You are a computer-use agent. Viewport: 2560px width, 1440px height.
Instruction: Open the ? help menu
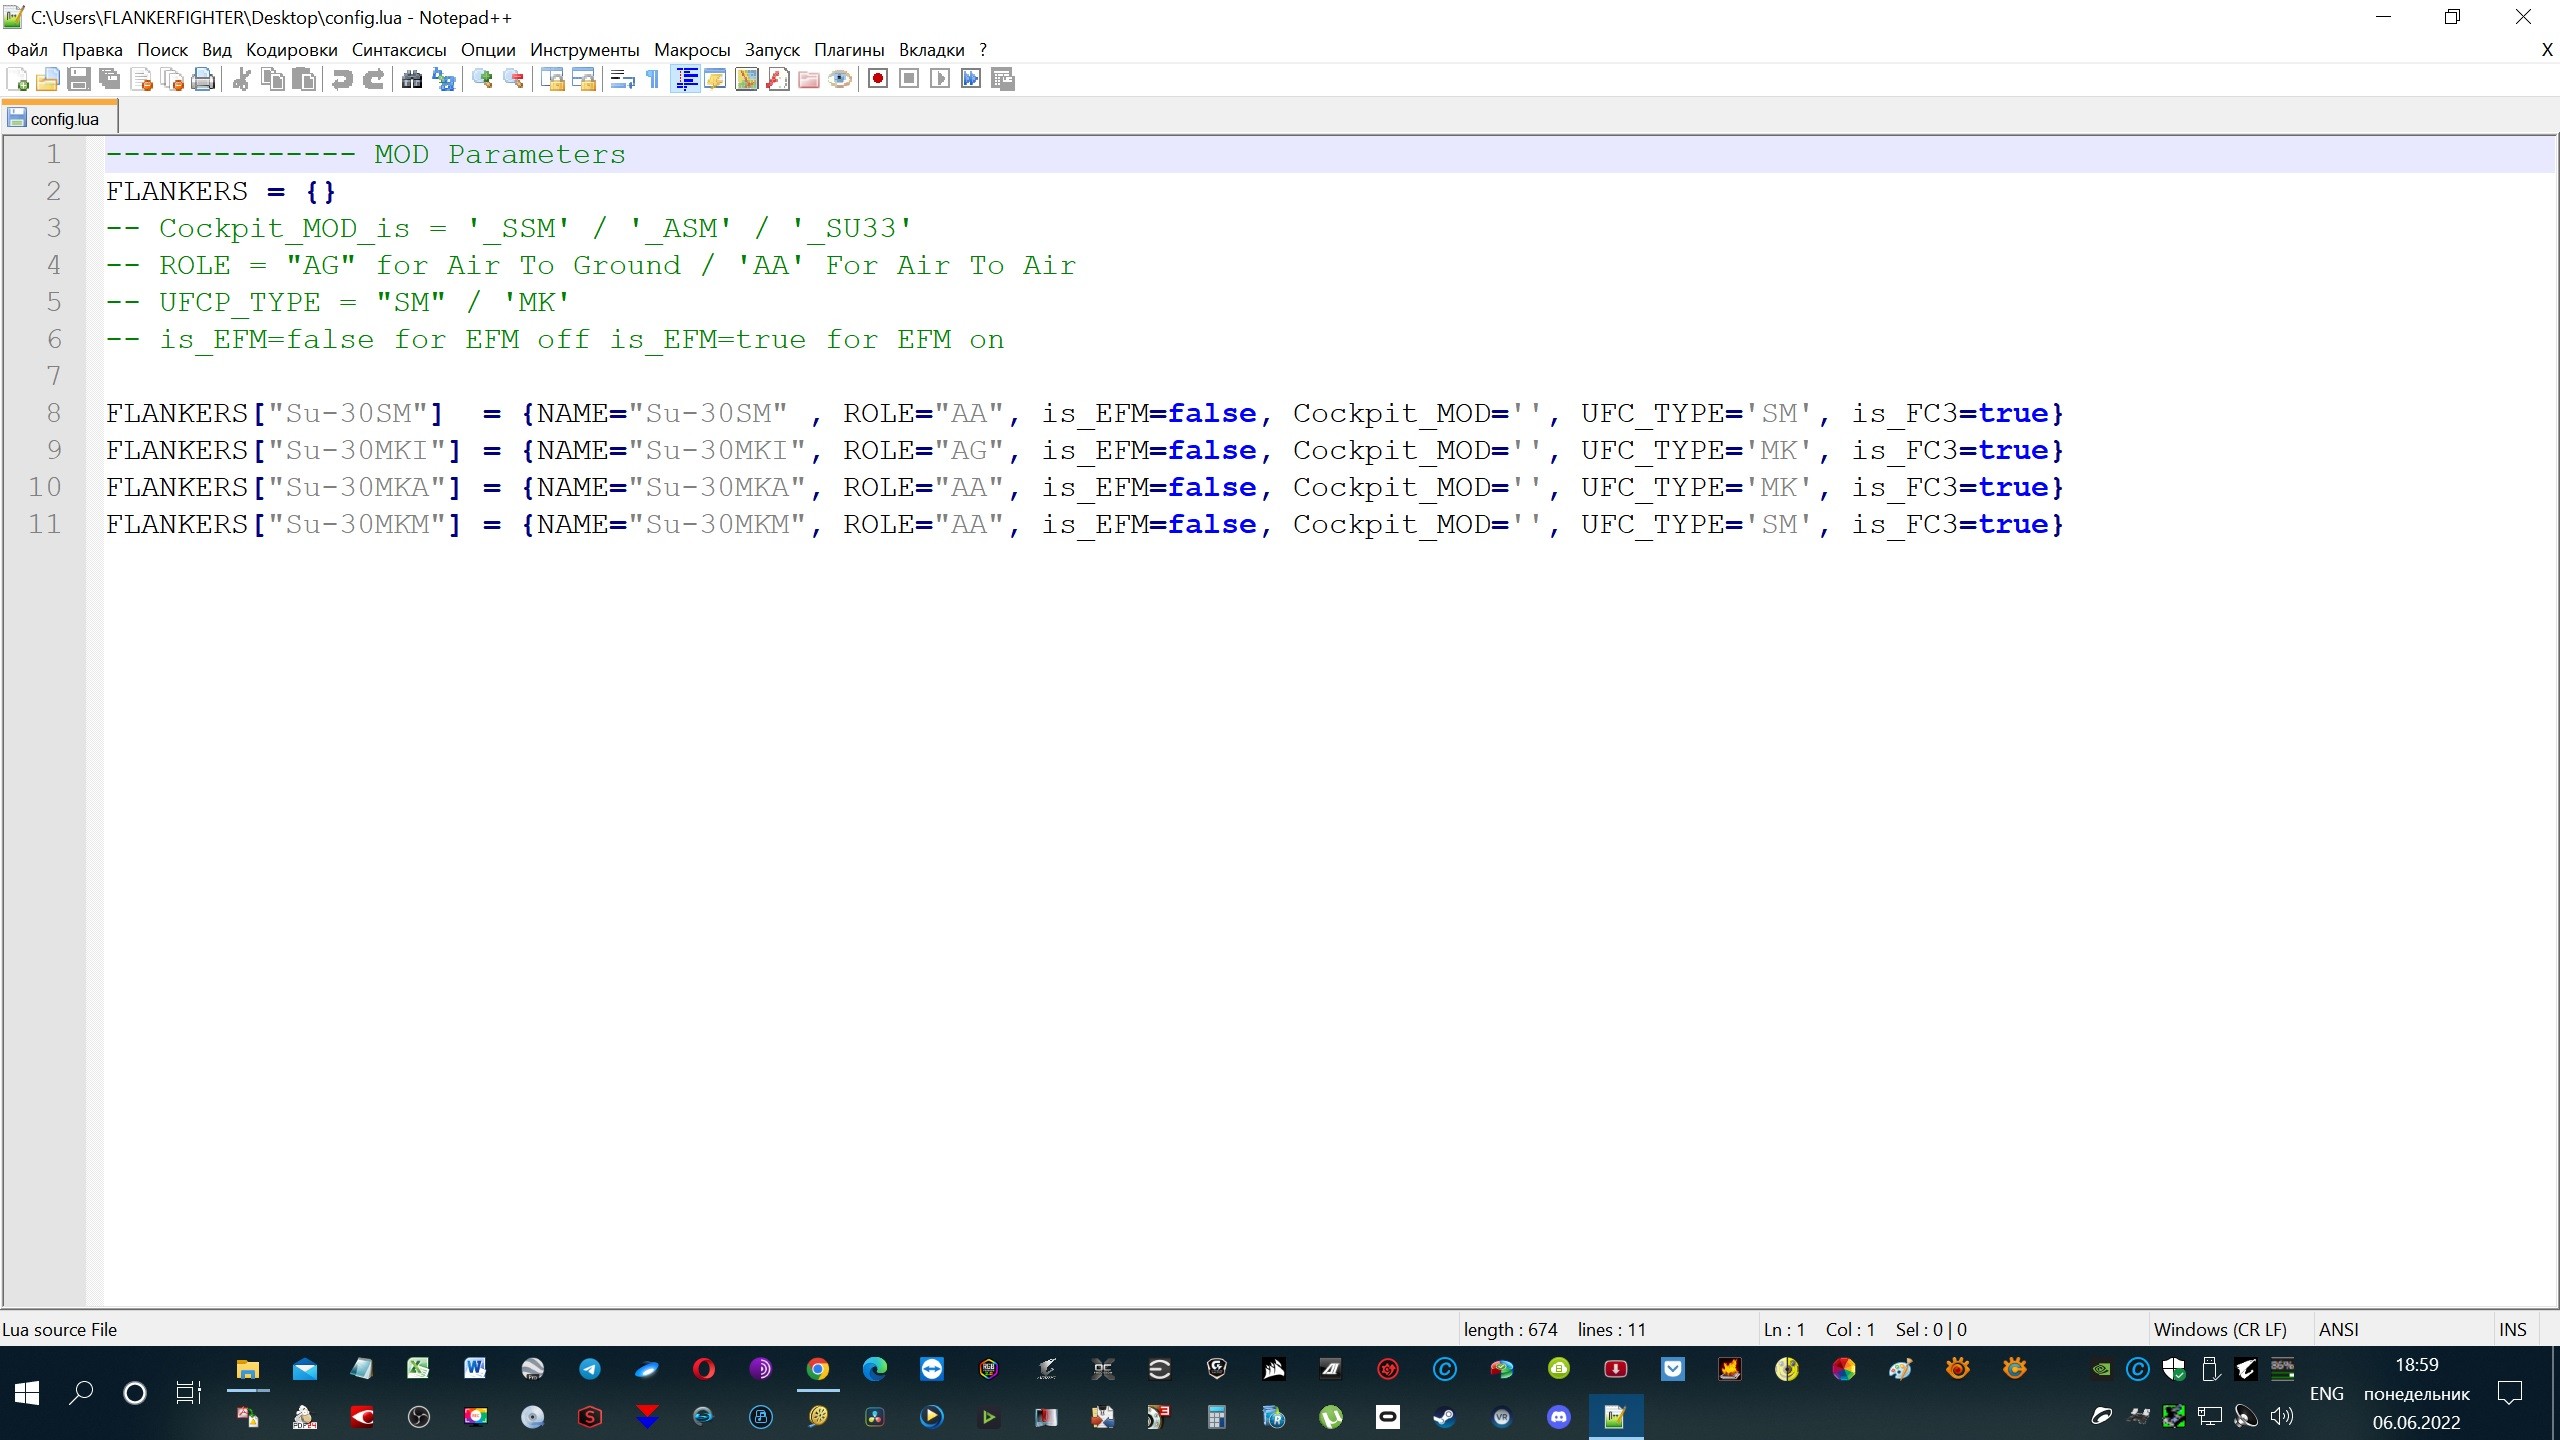click(983, 50)
